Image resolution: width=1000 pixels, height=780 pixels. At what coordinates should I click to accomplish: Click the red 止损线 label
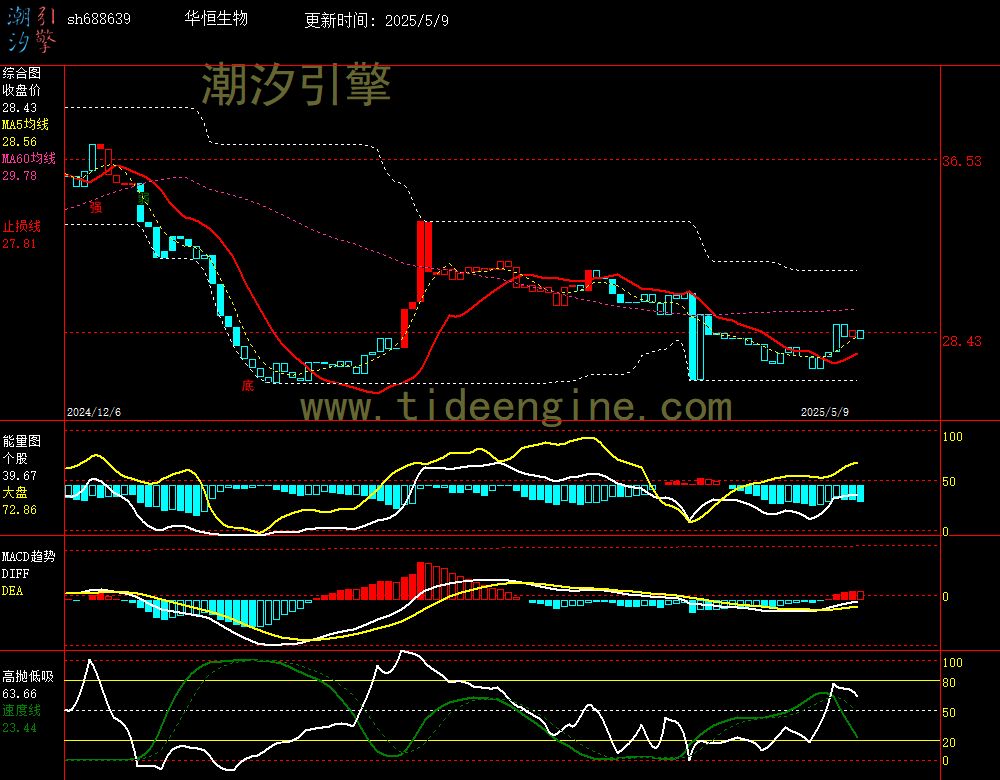coord(21,226)
